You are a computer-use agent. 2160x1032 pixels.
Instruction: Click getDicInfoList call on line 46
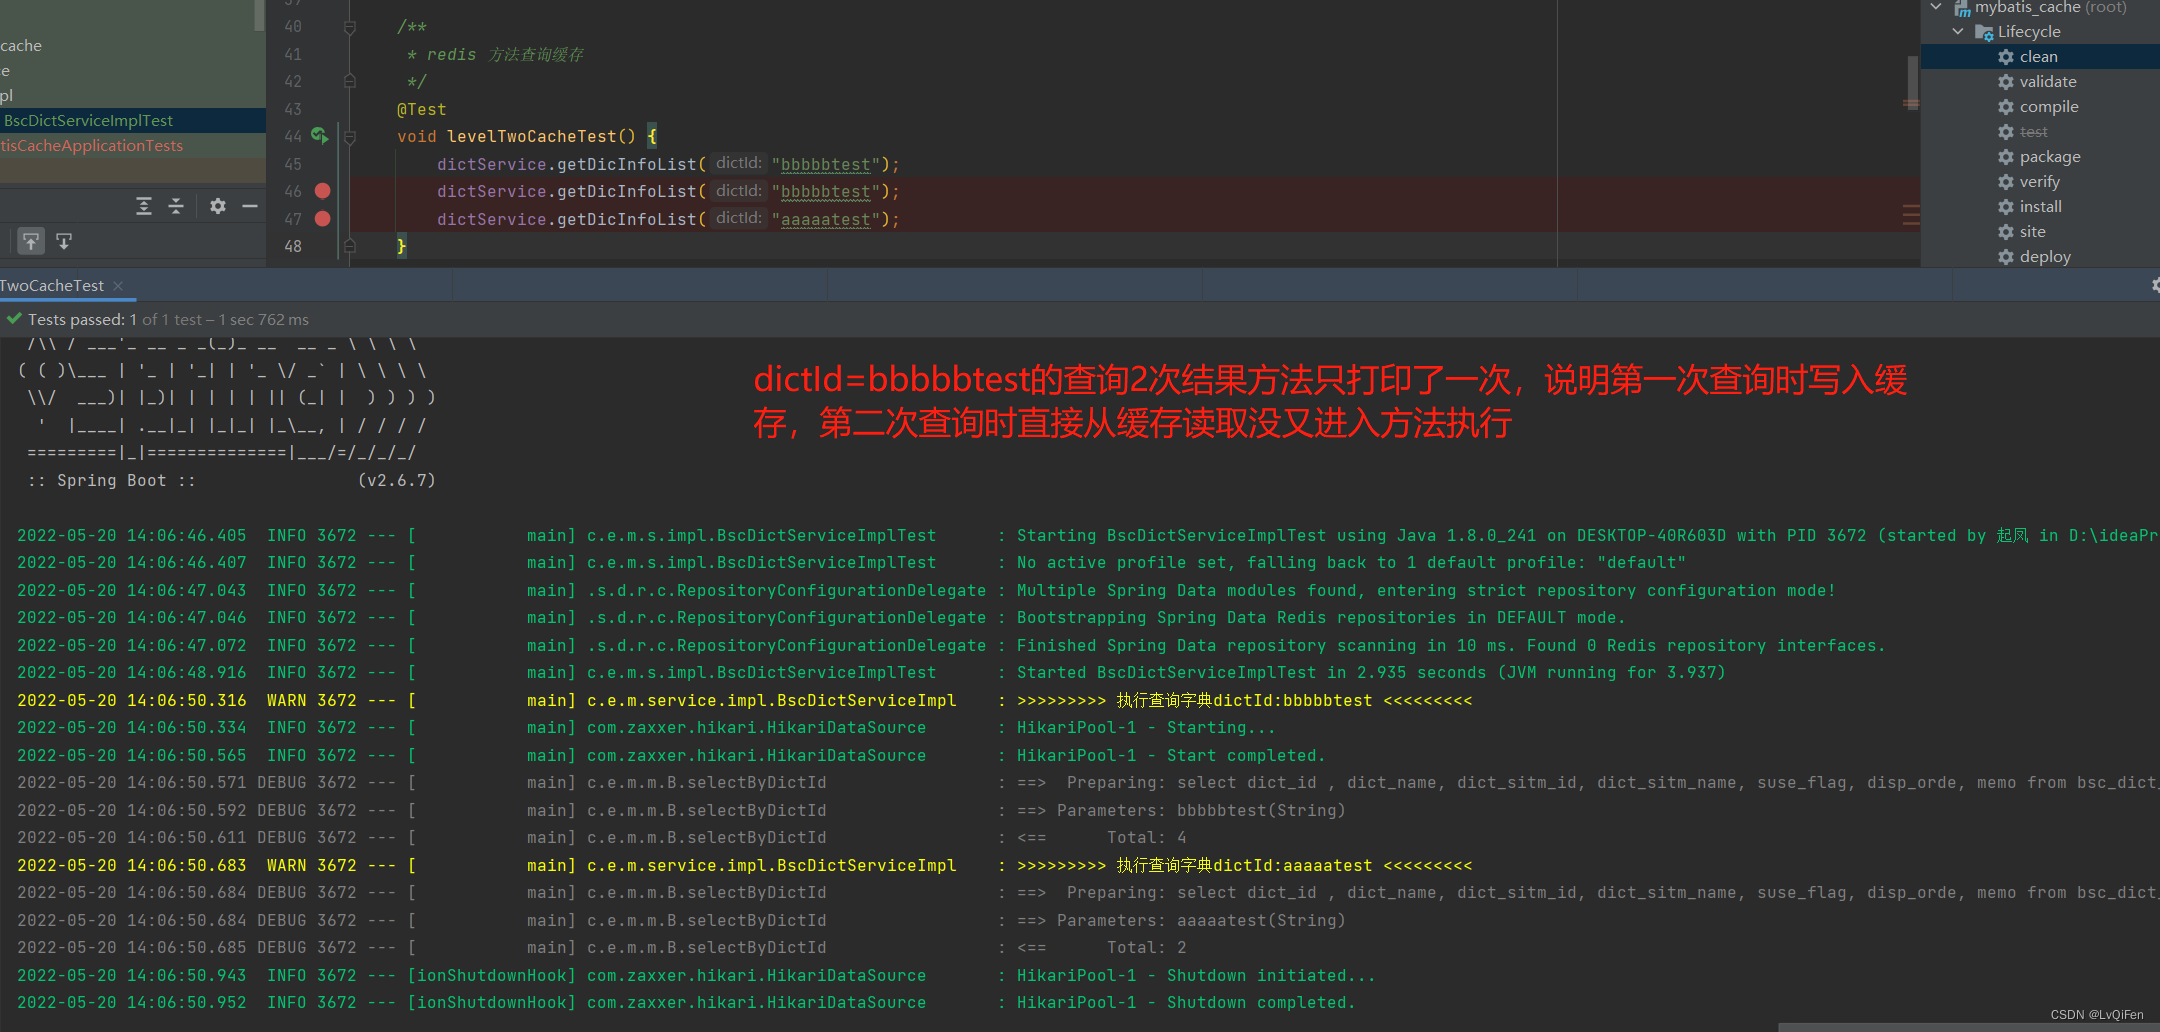(x=626, y=191)
